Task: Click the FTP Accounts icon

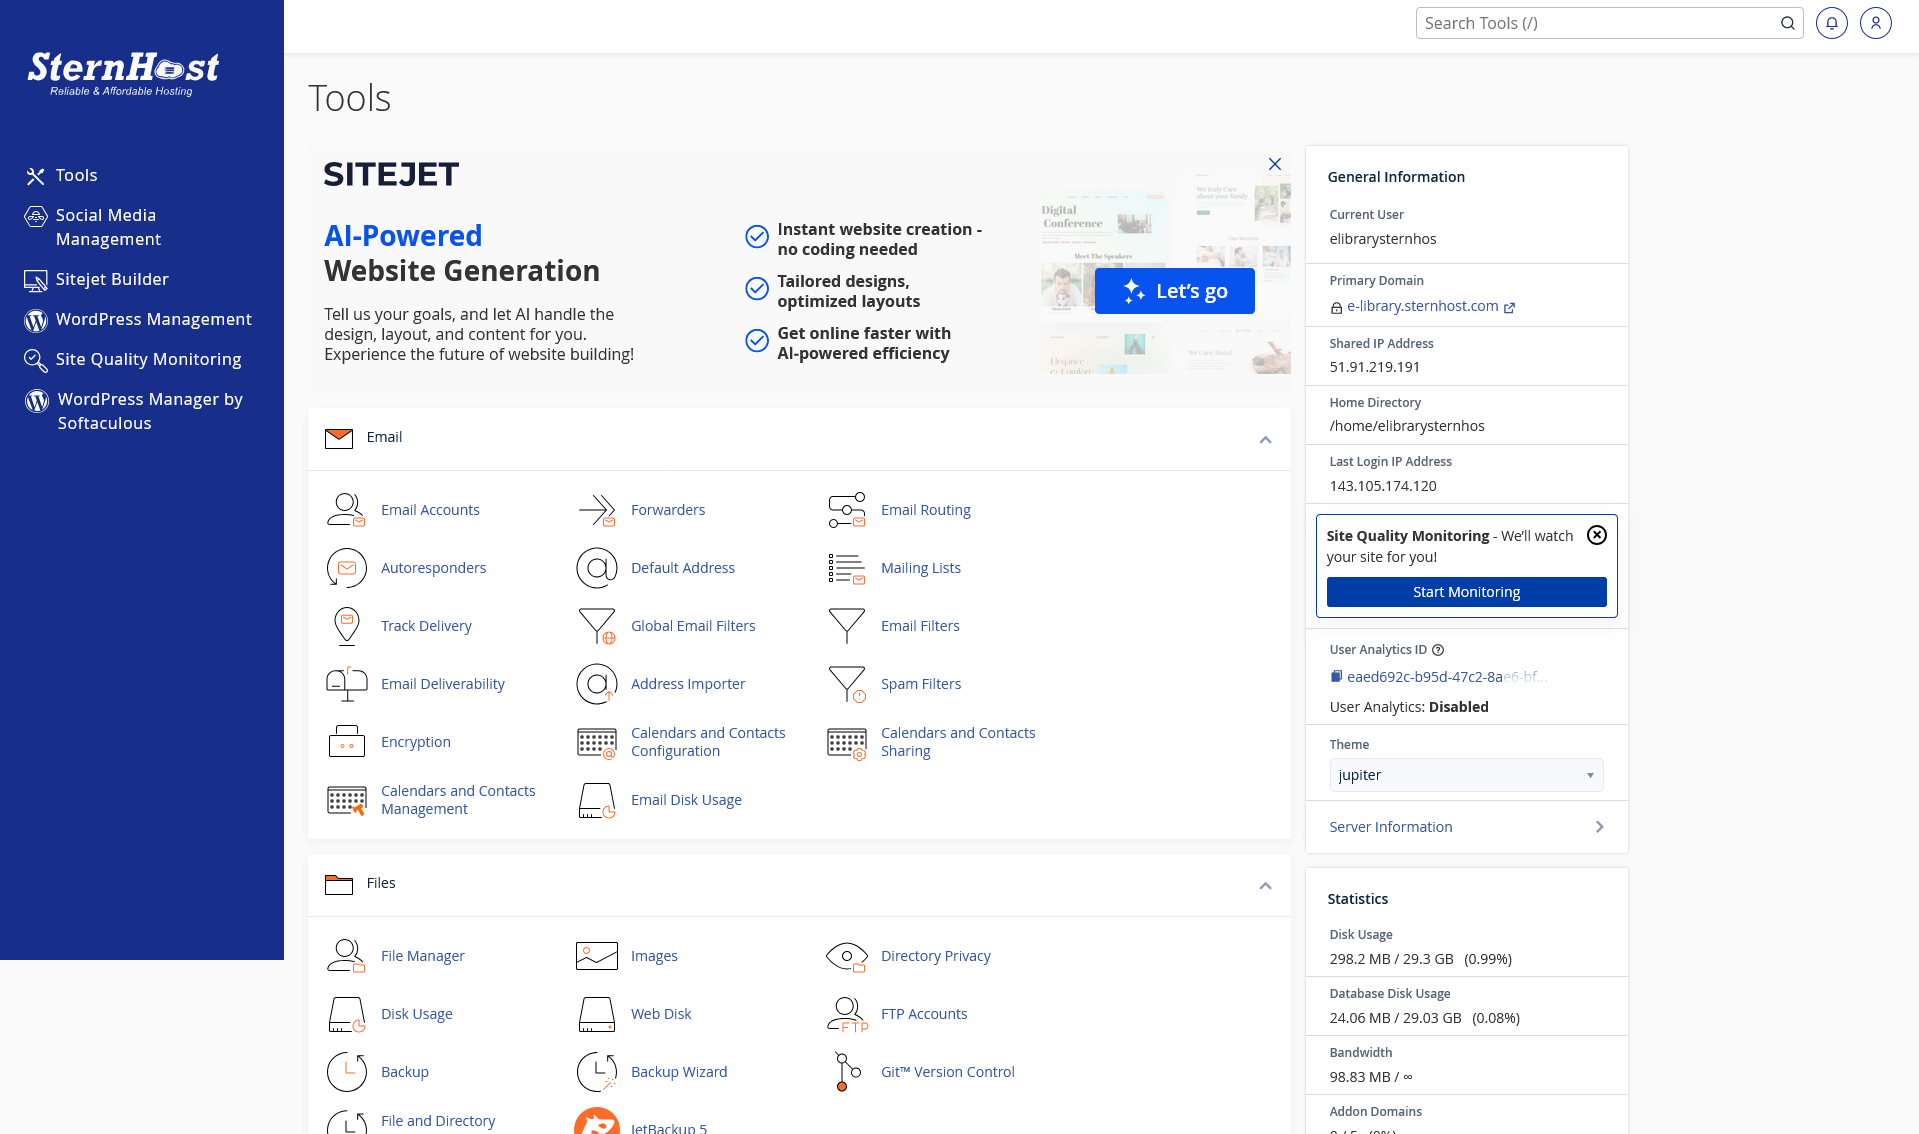Action: pos(847,1014)
